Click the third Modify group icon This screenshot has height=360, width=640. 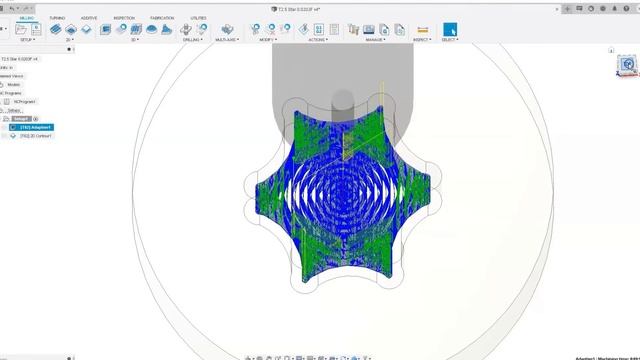(x=286, y=29)
